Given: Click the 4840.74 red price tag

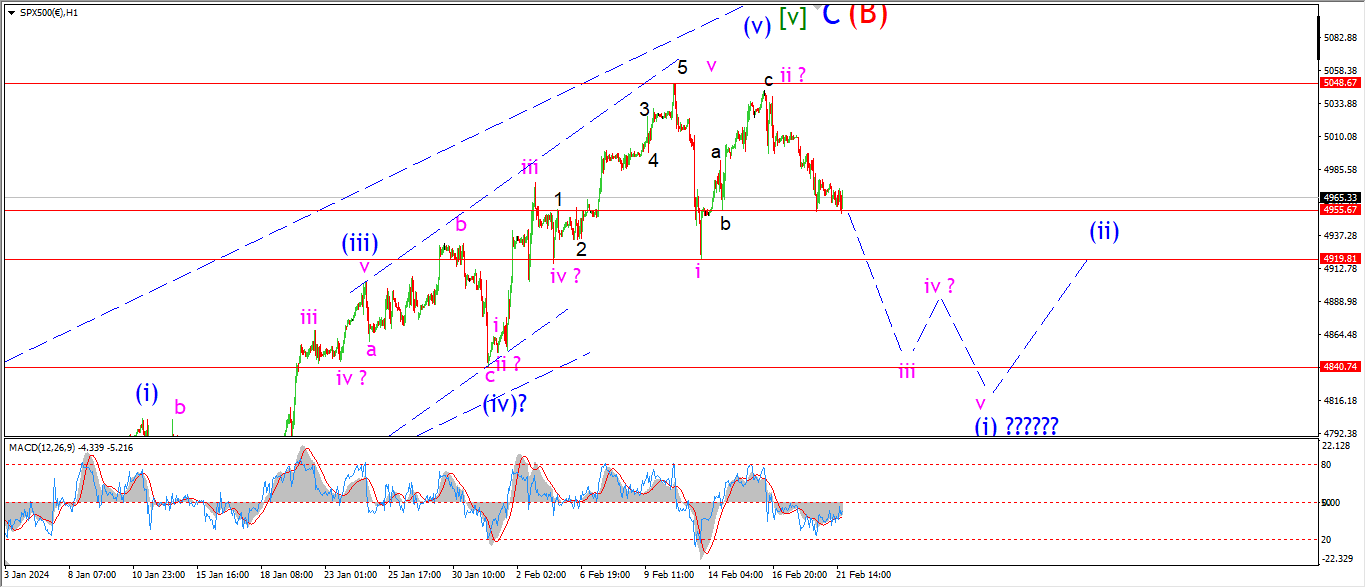Looking at the screenshot, I should click(x=1341, y=367).
